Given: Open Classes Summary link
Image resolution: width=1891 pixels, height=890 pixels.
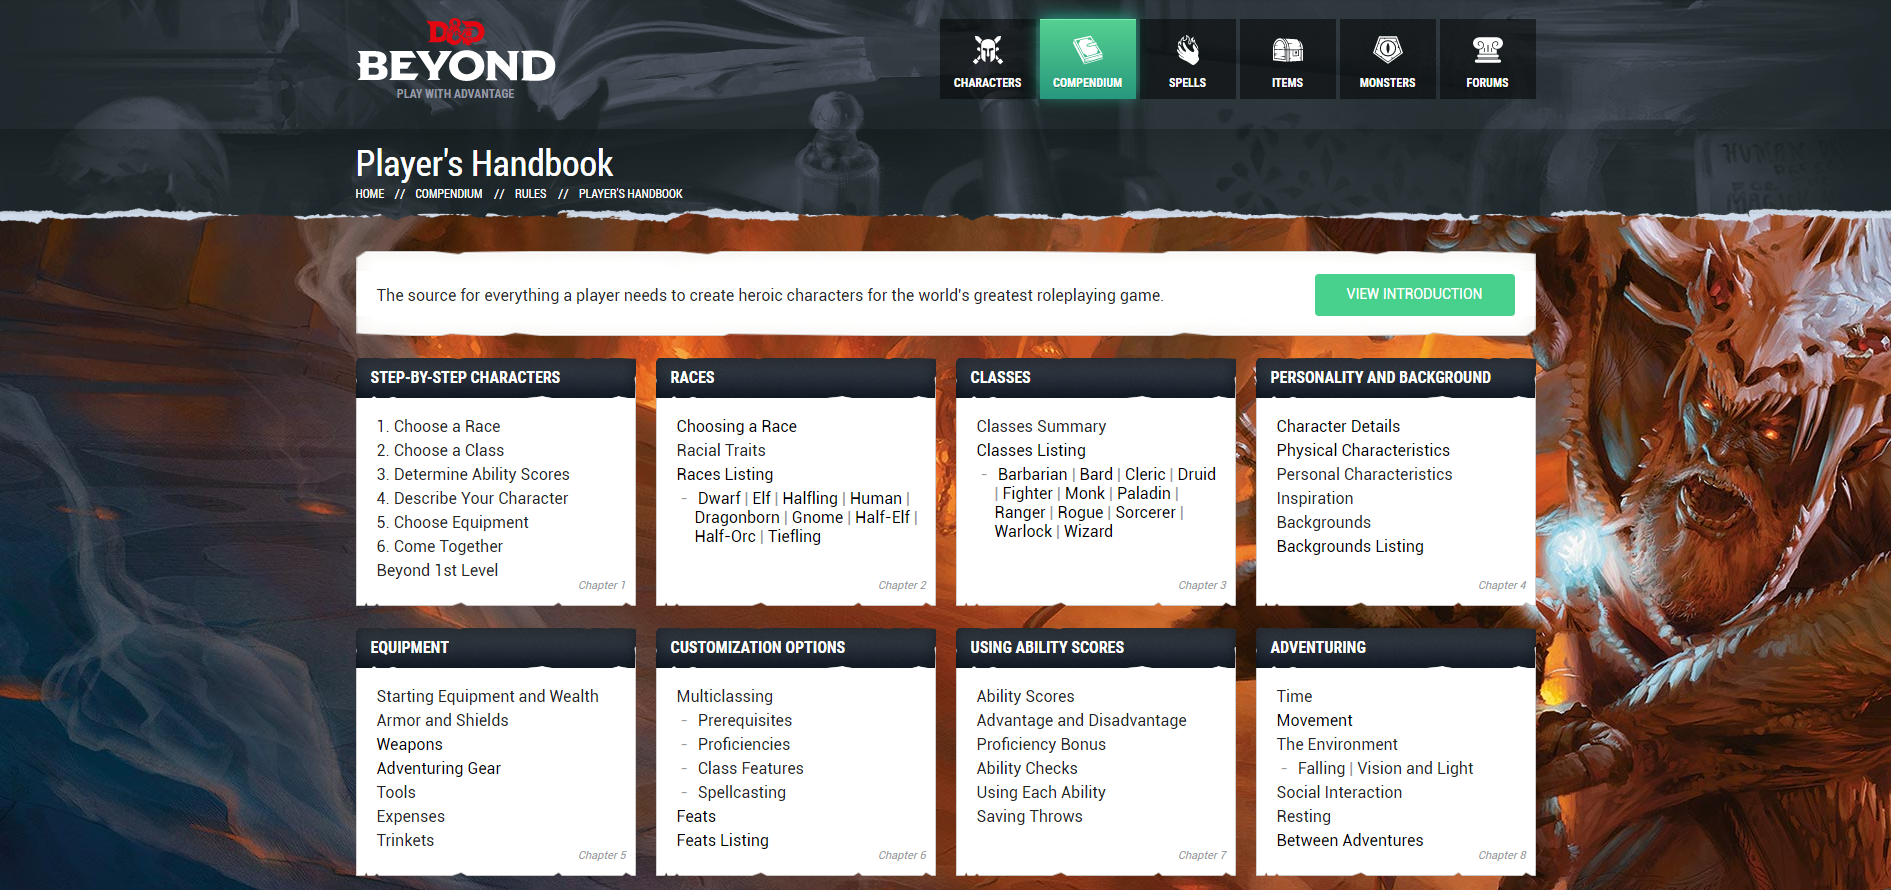Looking at the screenshot, I should coord(1041,426).
